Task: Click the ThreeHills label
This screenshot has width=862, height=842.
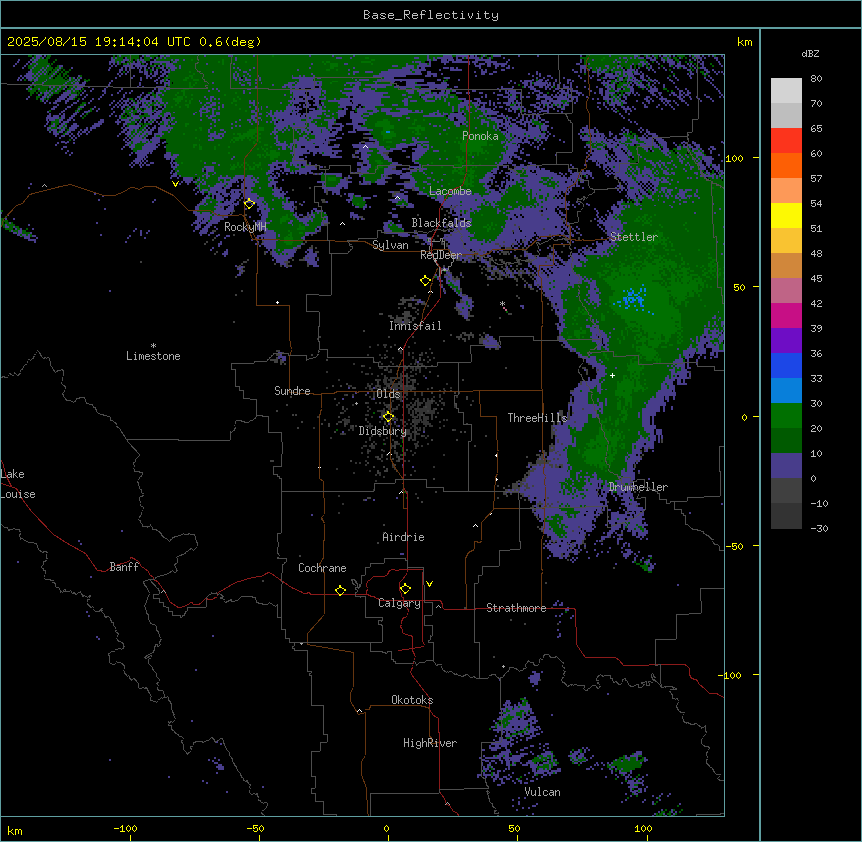Action: 537,418
